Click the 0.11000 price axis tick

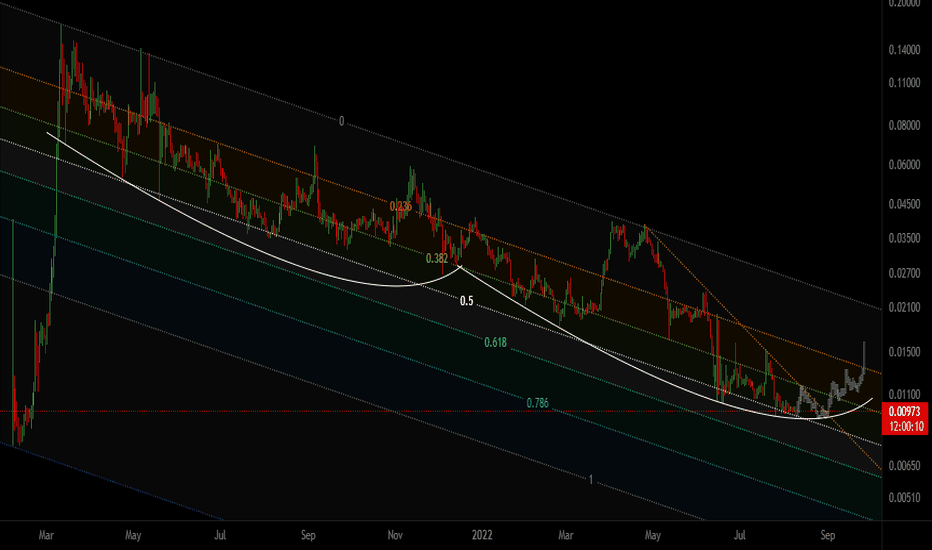905,83
